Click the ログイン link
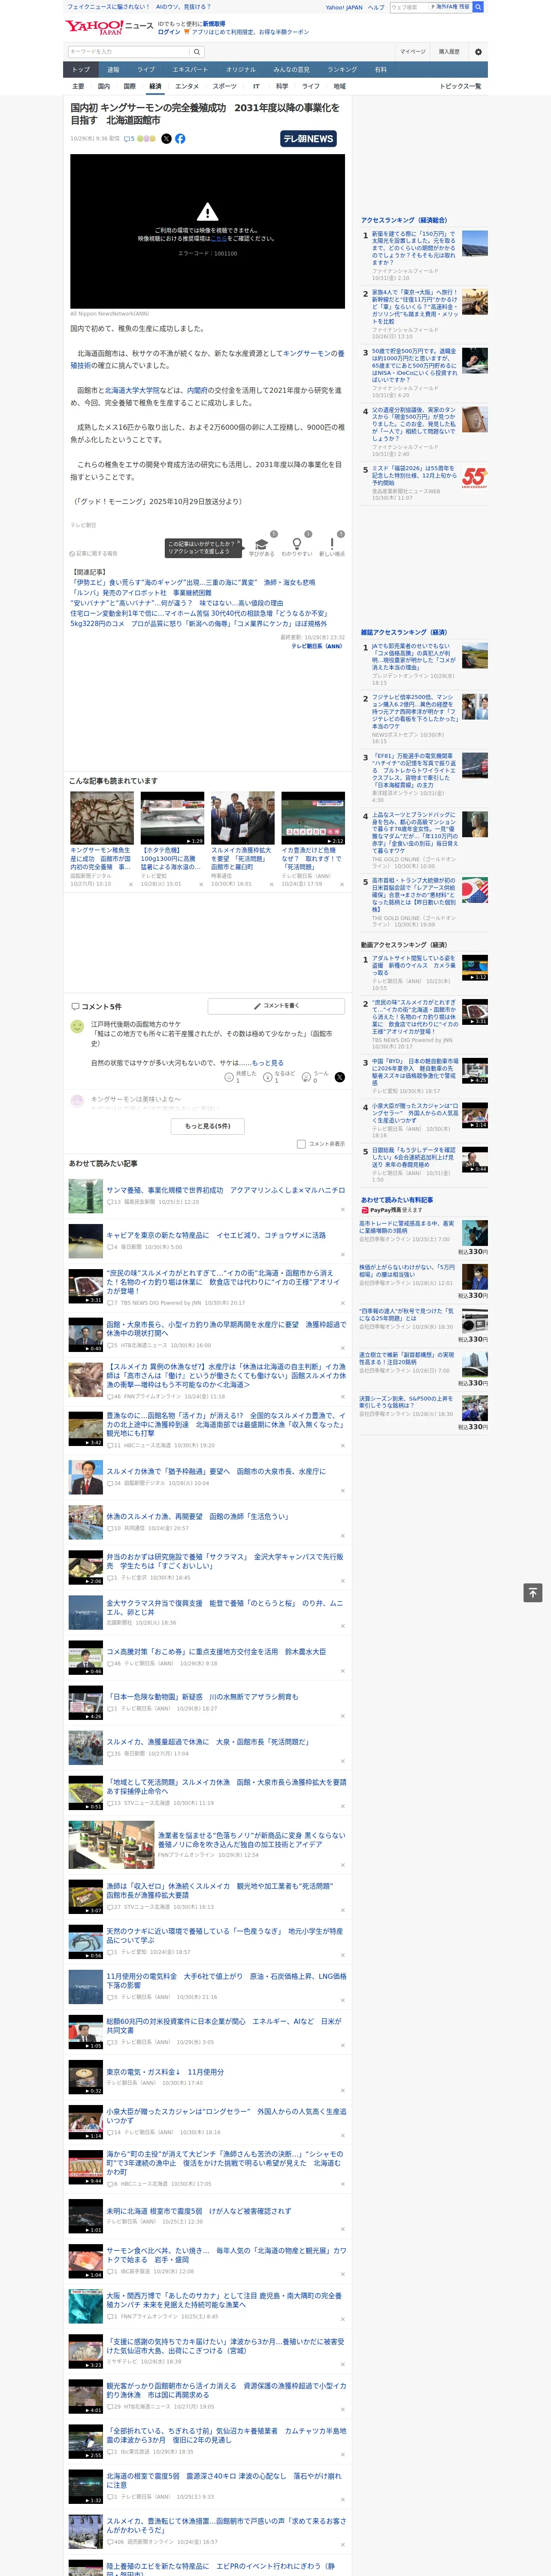The image size is (551, 2576). point(169,32)
